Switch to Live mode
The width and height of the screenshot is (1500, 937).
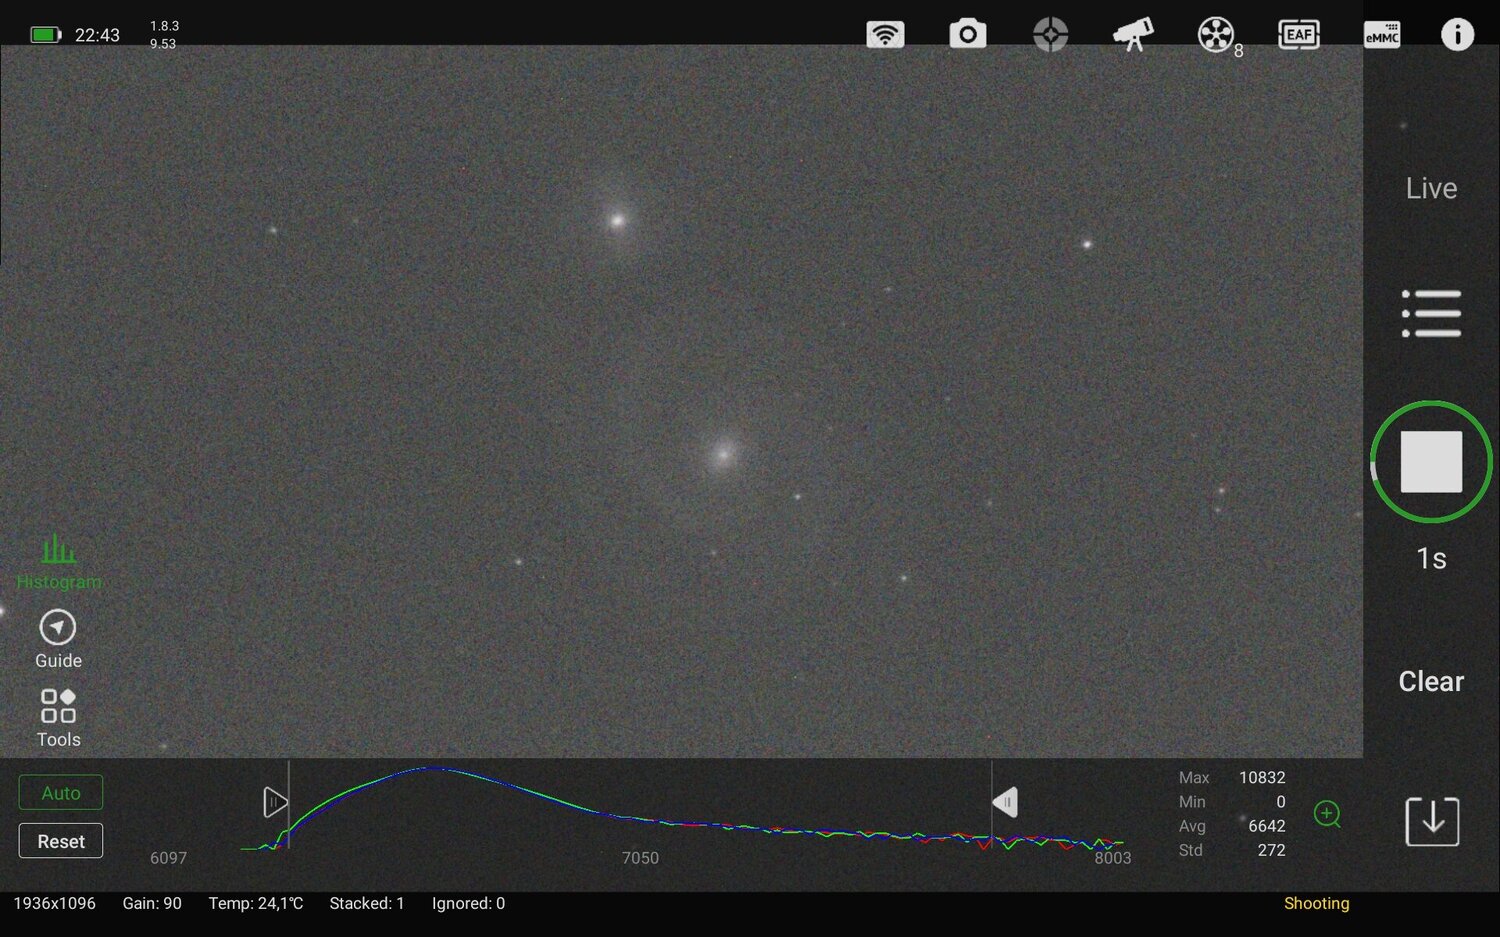(x=1431, y=188)
